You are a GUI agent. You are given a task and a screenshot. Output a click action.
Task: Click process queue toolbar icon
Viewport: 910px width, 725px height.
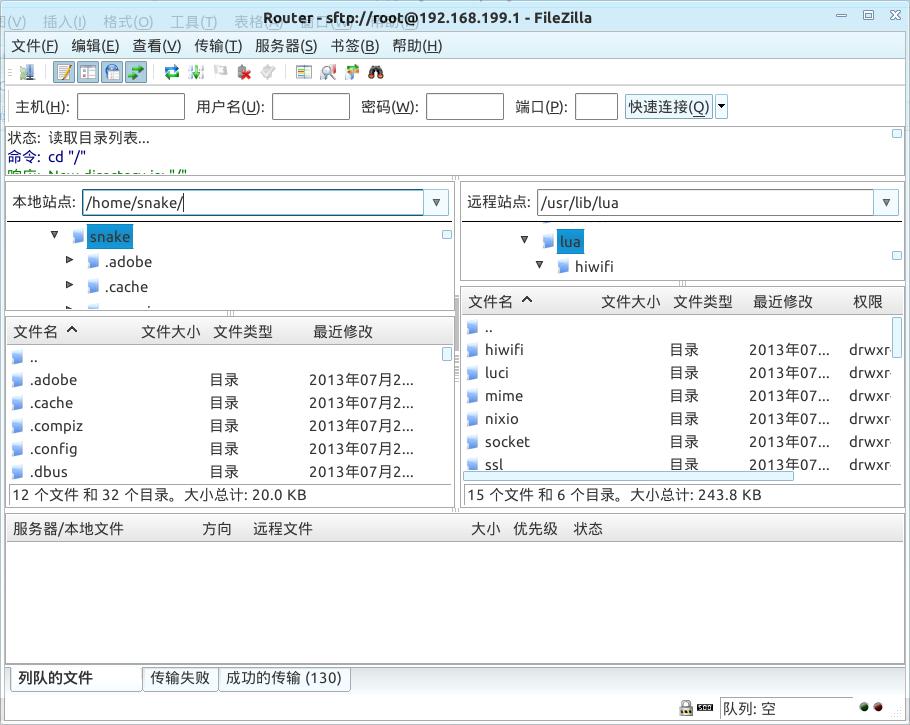pos(196,72)
